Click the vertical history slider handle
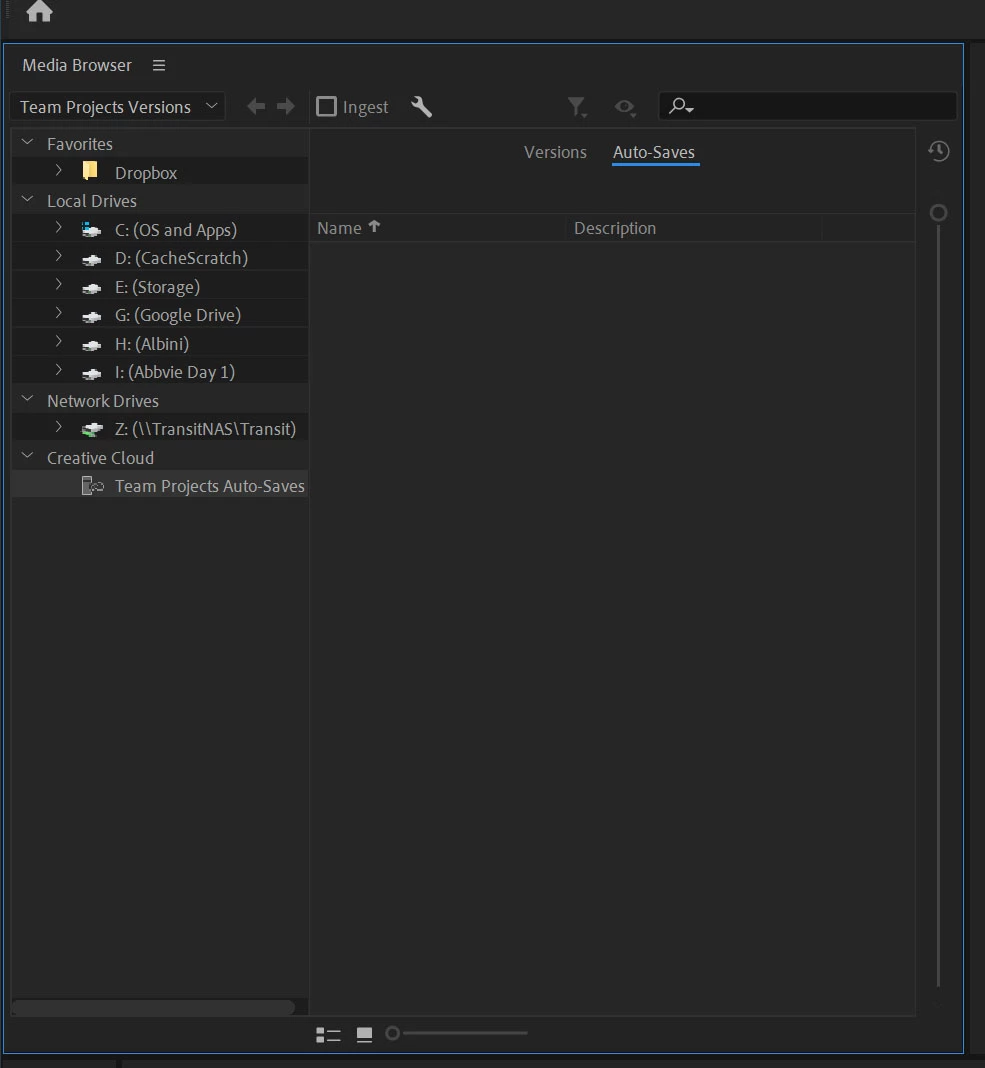Viewport: 985px width, 1068px height. pos(939,213)
